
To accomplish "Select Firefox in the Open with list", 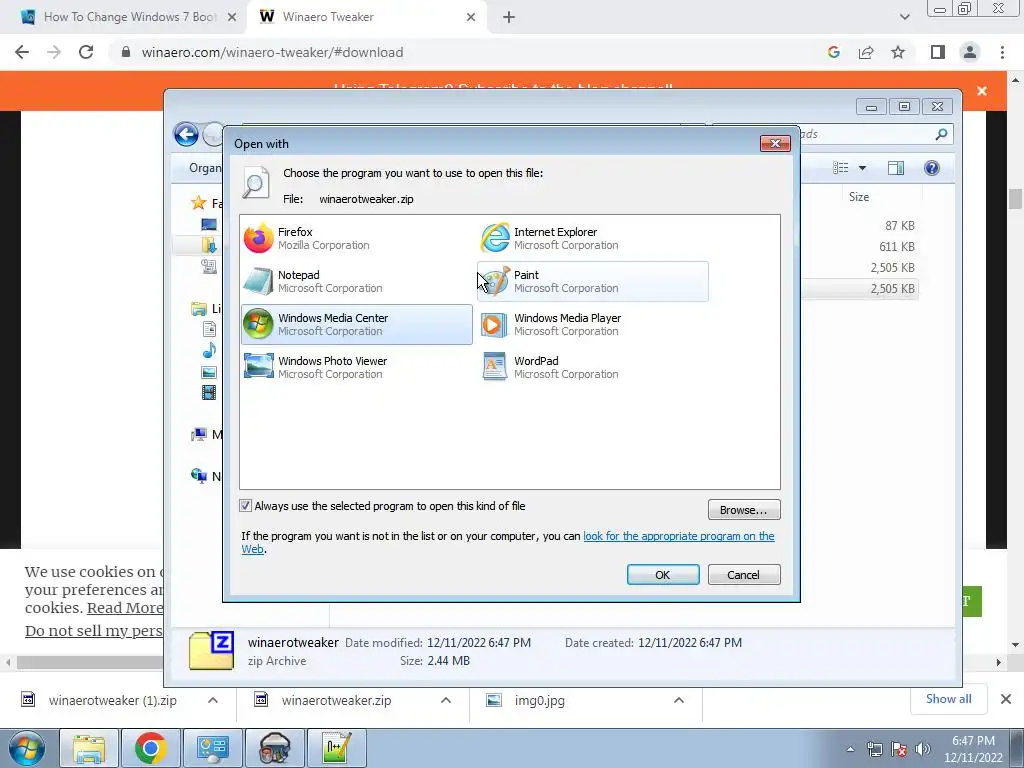I will coord(357,238).
